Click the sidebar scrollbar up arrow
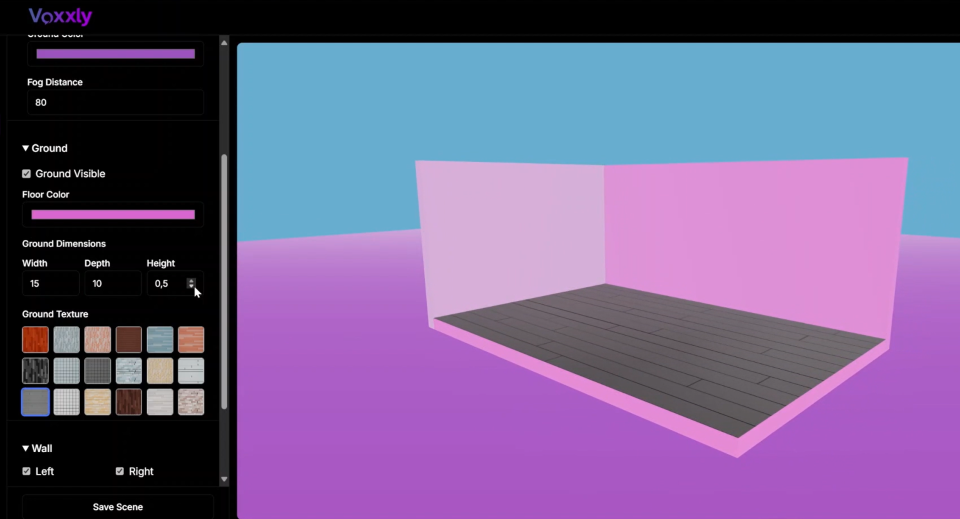Image resolution: width=960 pixels, height=519 pixels. [224, 43]
